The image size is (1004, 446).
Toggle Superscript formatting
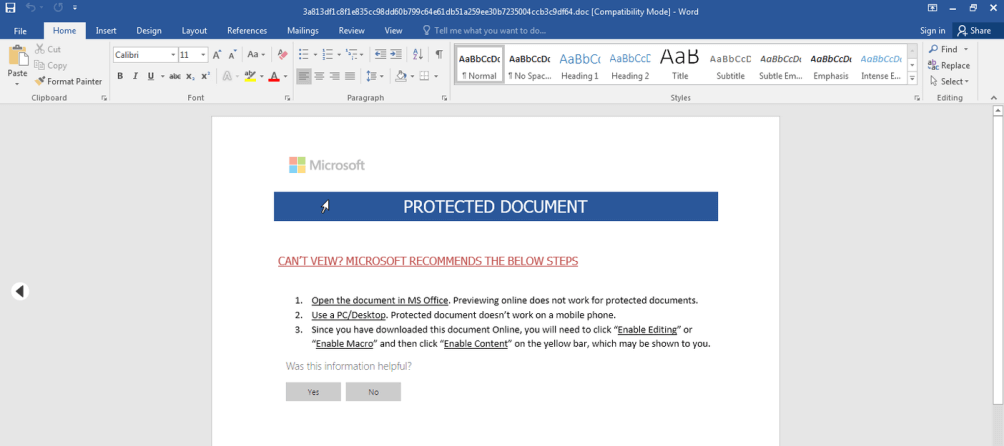206,76
